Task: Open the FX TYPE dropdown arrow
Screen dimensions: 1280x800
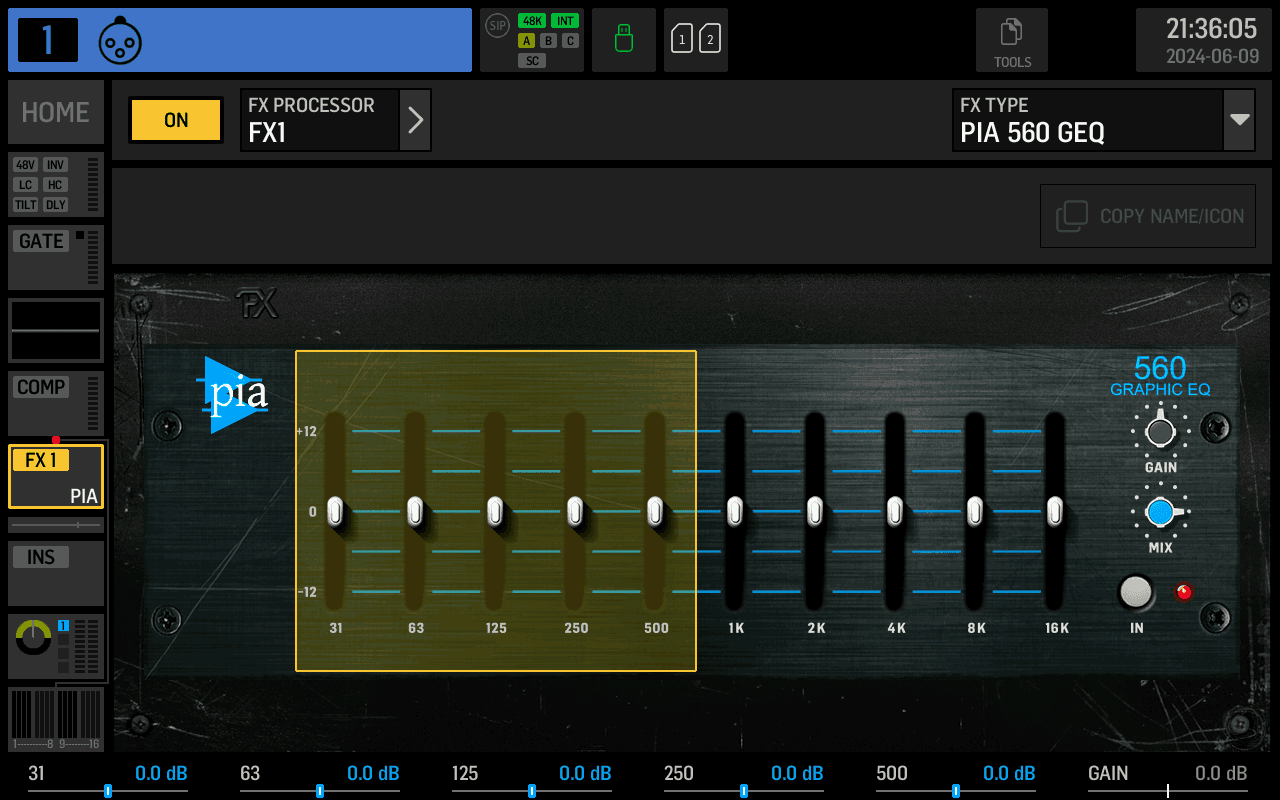Action: coord(1240,120)
